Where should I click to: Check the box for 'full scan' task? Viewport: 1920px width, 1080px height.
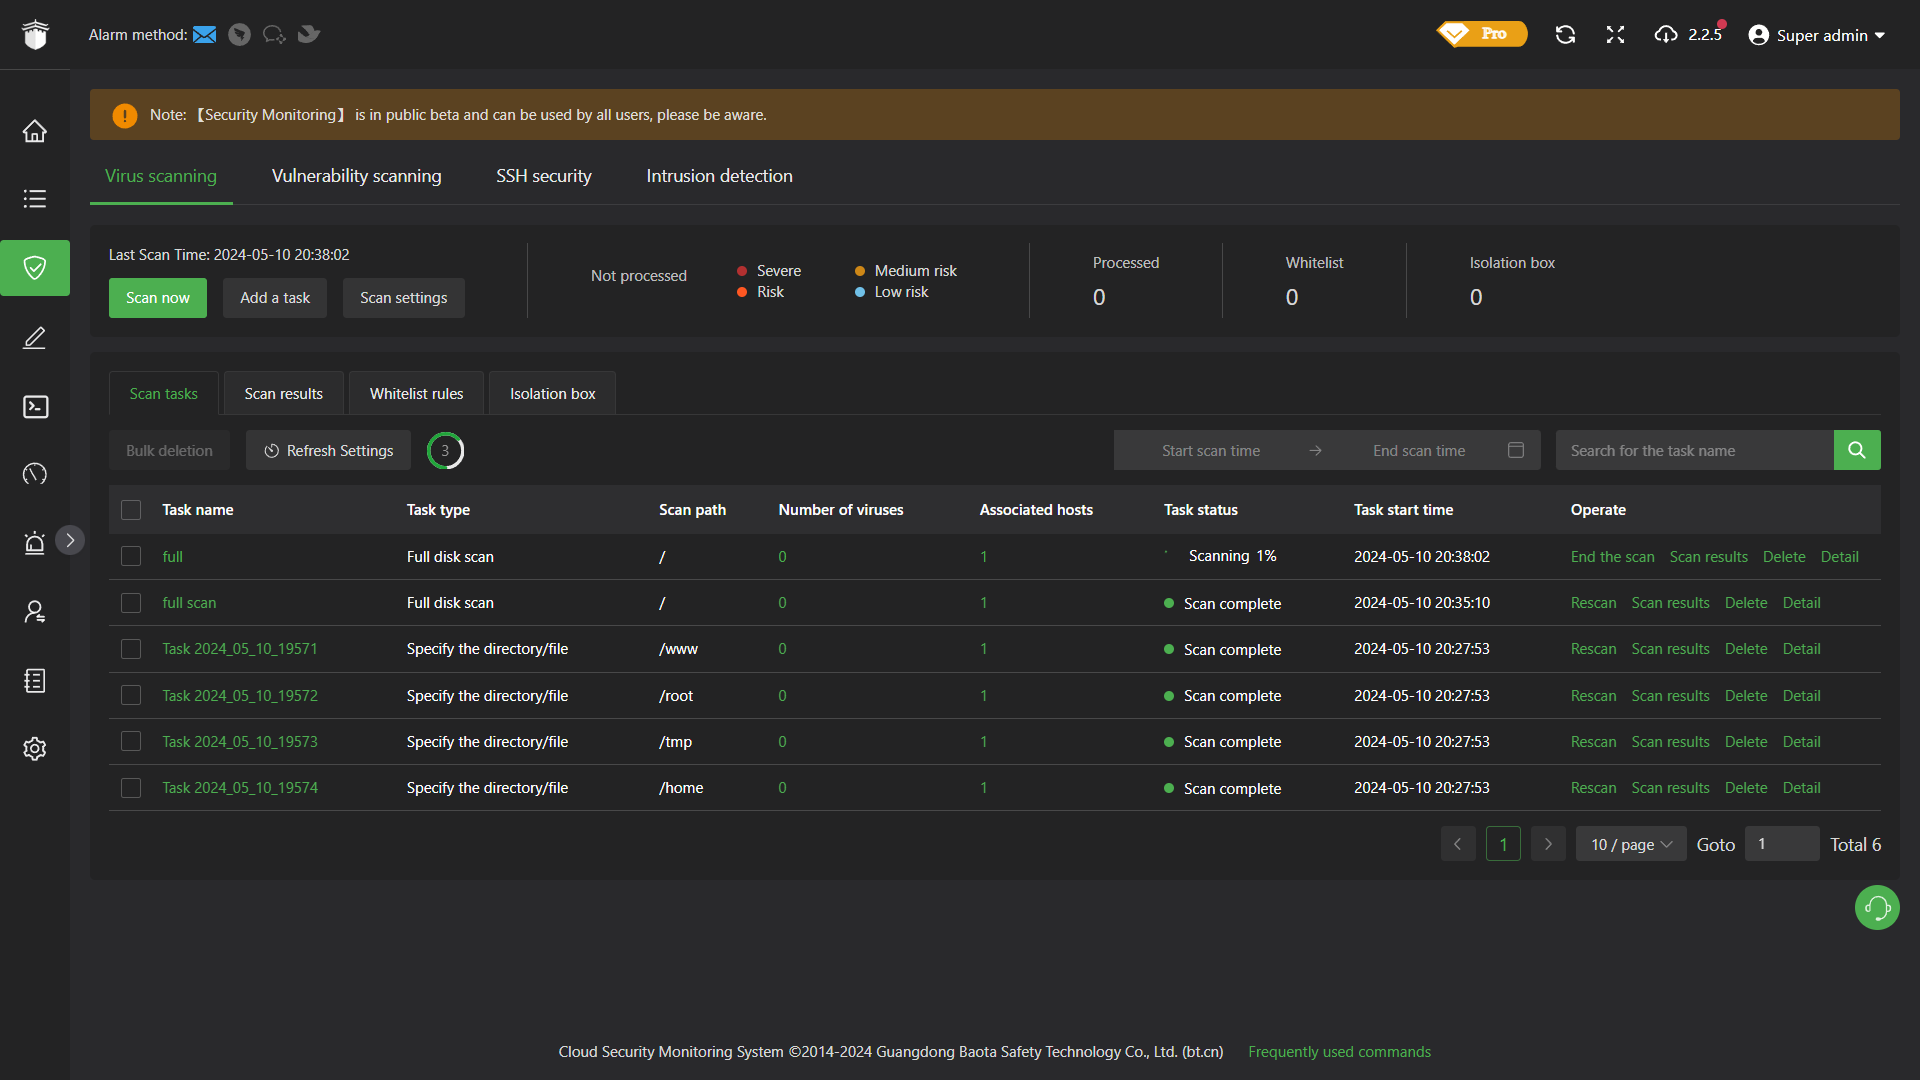tap(131, 603)
